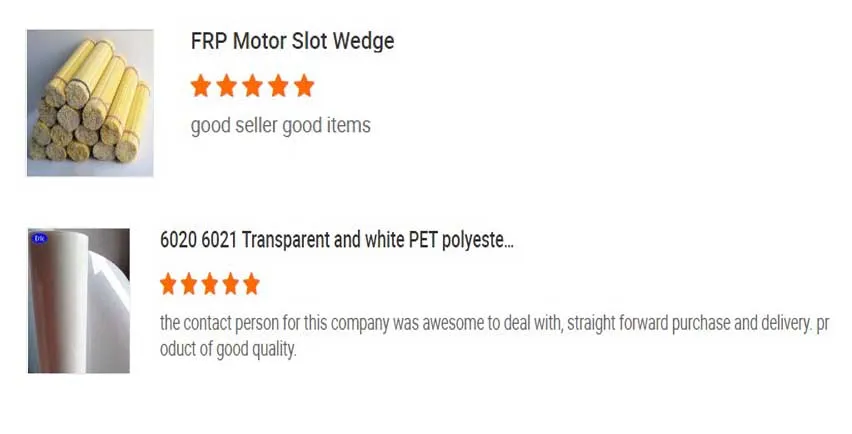
Task: Click blue oval badge on PET film thumbnail
Action: 39,238
